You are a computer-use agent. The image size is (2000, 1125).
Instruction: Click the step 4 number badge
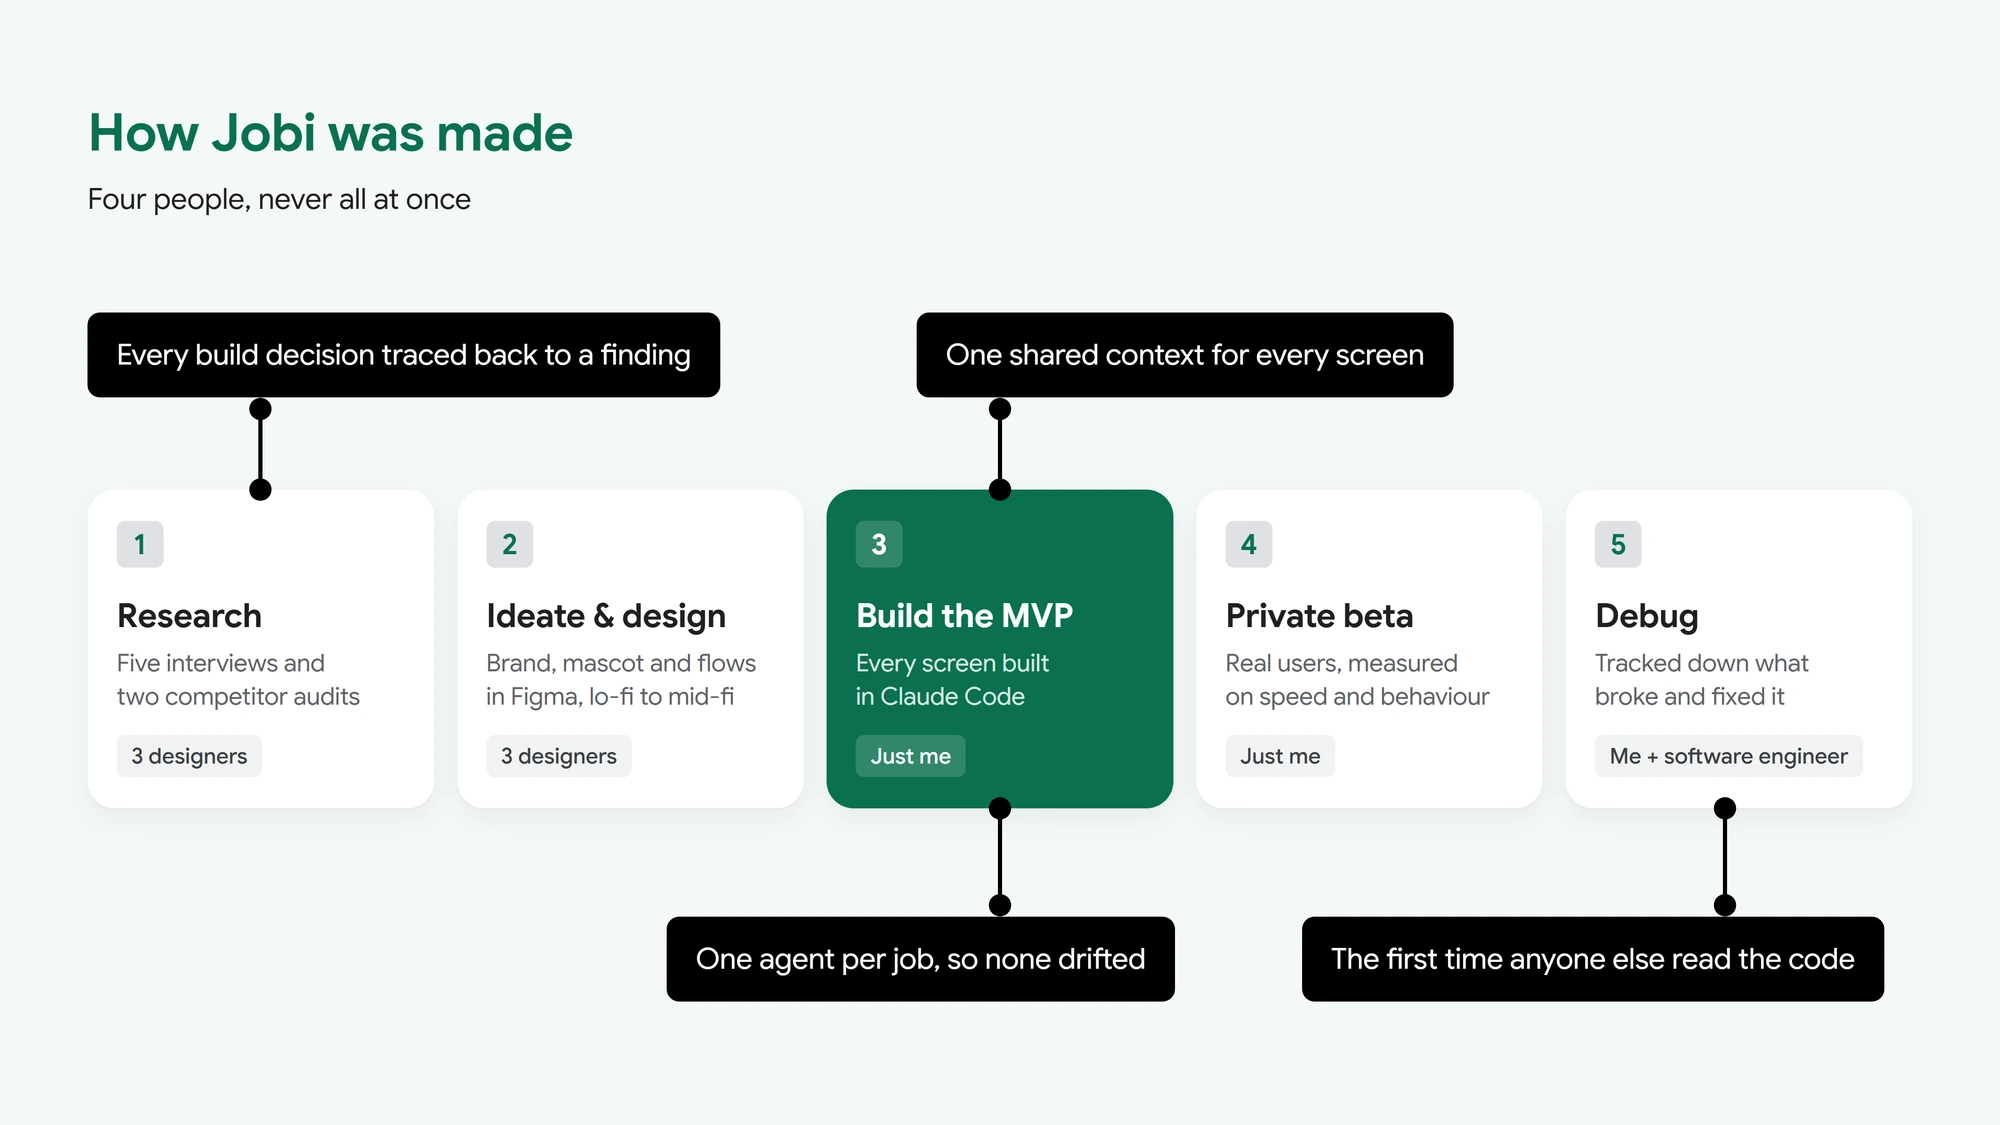point(1248,544)
